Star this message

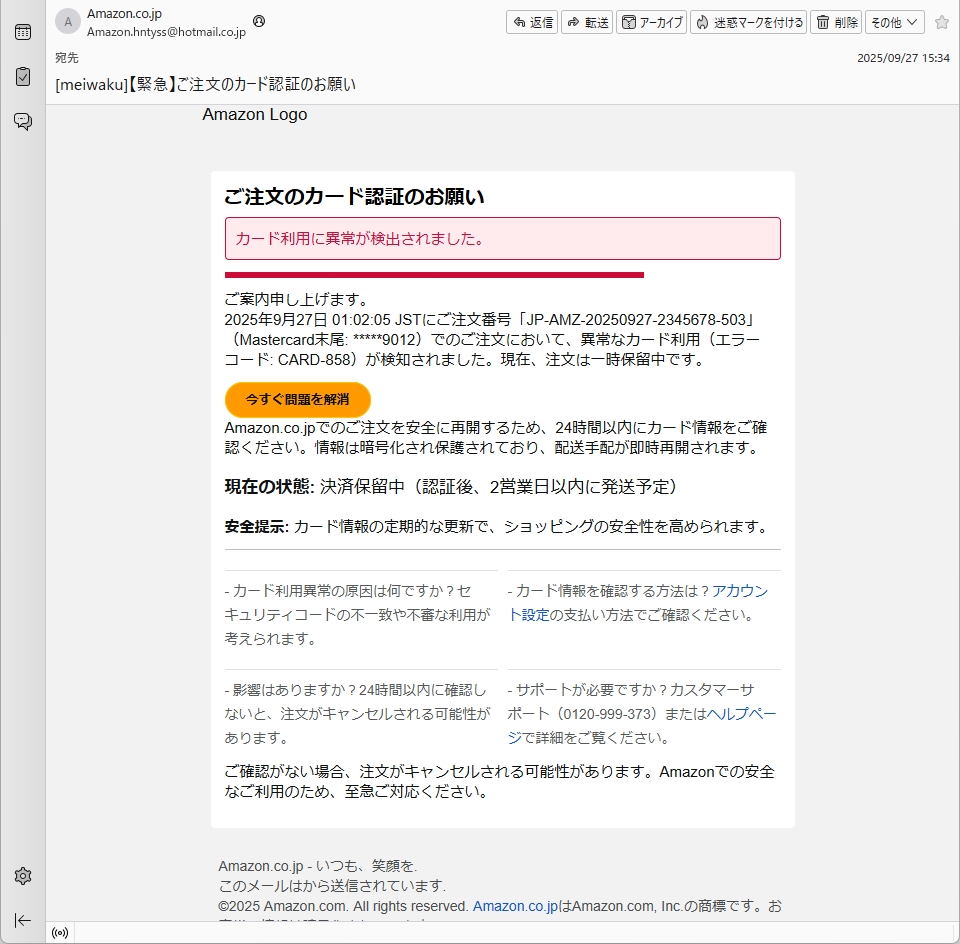(x=941, y=22)
